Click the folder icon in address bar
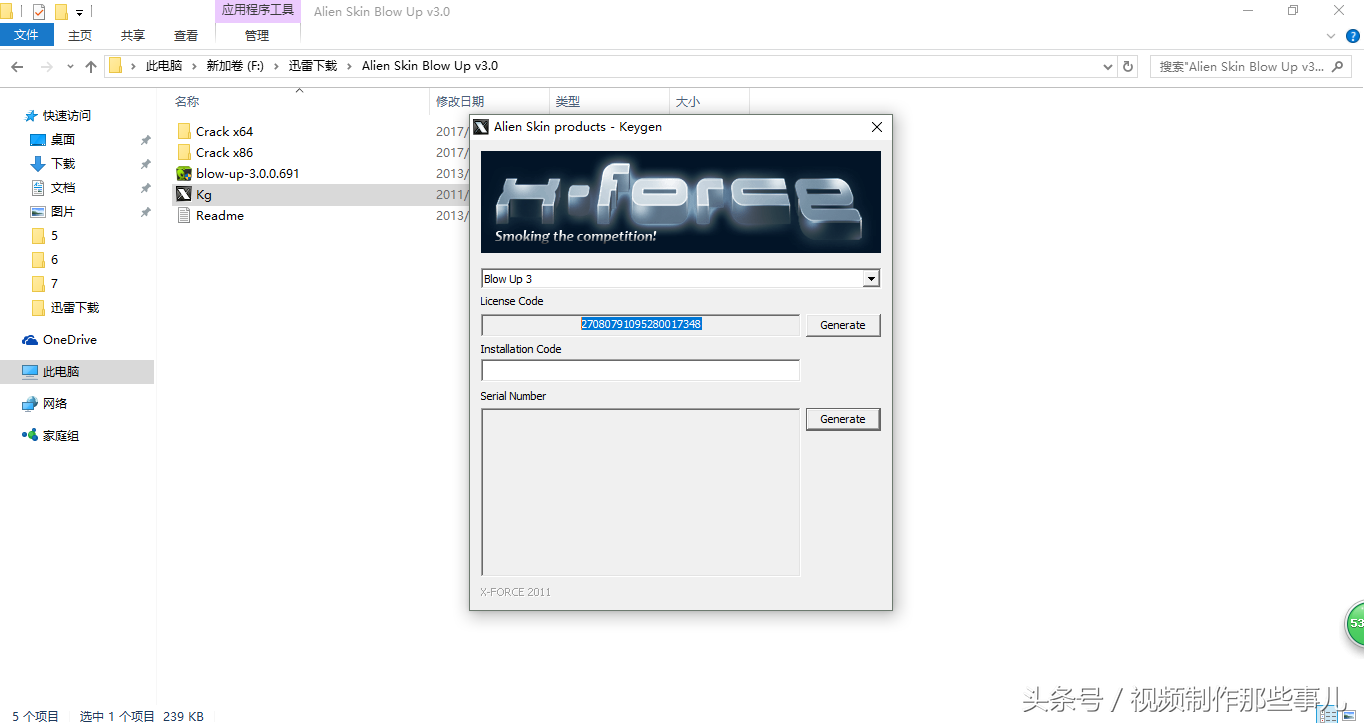This screenshot has height=723, width=1364. tap(115, 66)
